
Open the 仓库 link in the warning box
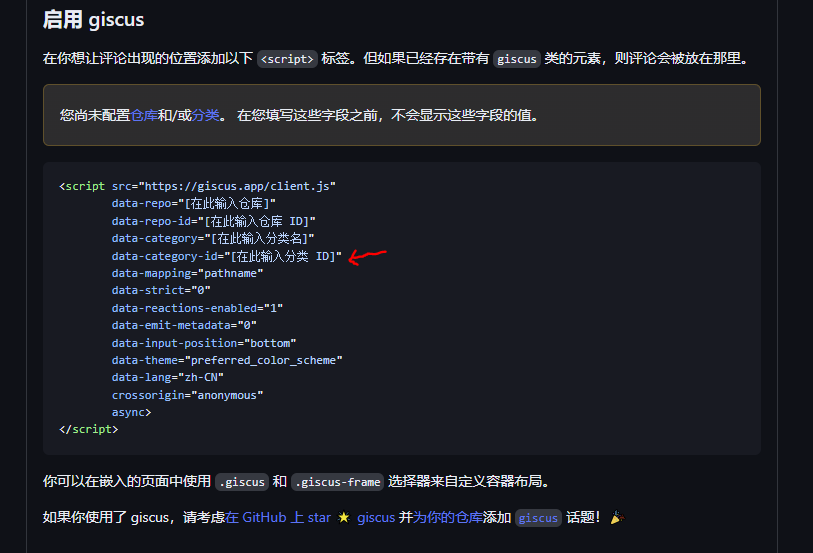144,115
